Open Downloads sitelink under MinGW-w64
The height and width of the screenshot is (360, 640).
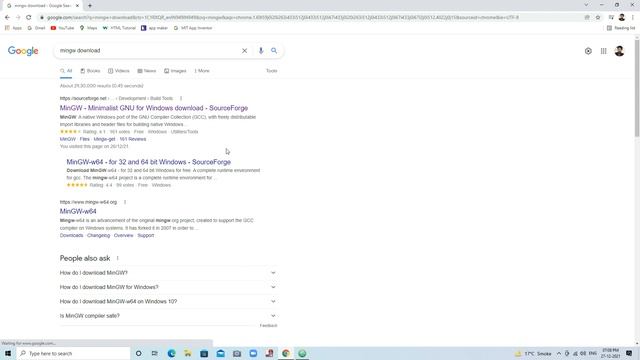coord(71,236)
